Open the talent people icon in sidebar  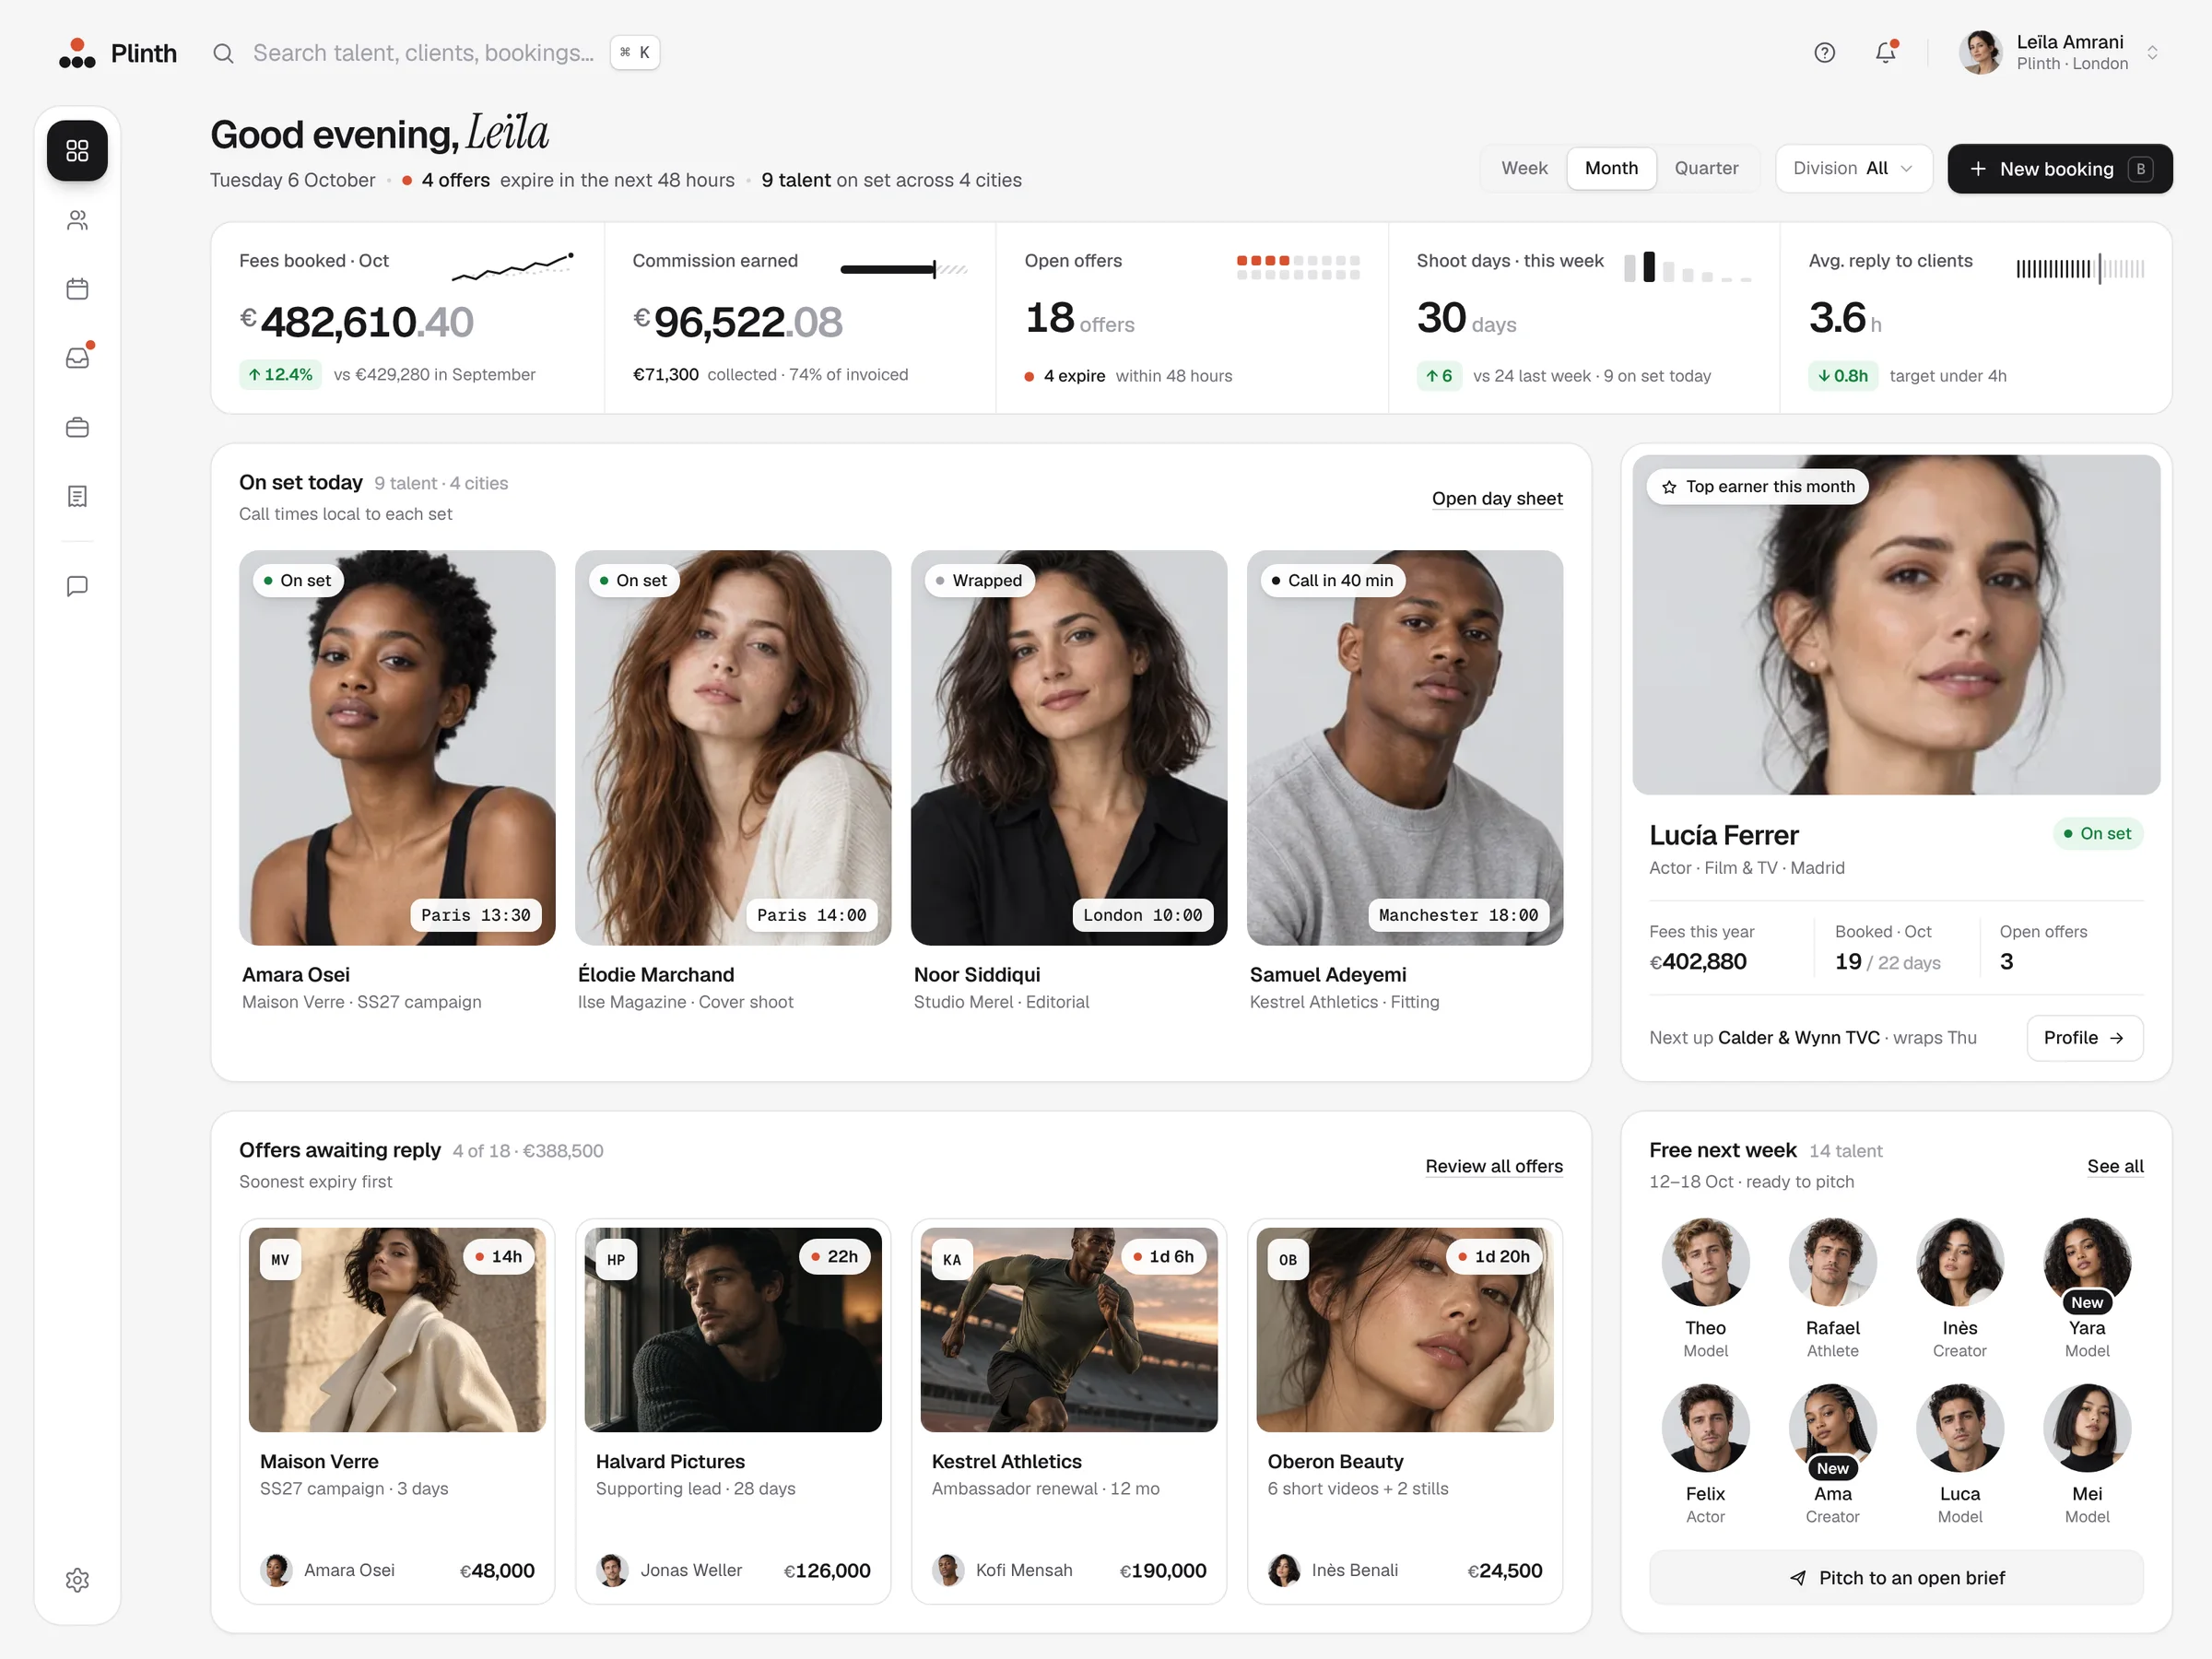[x=77, y=220]
